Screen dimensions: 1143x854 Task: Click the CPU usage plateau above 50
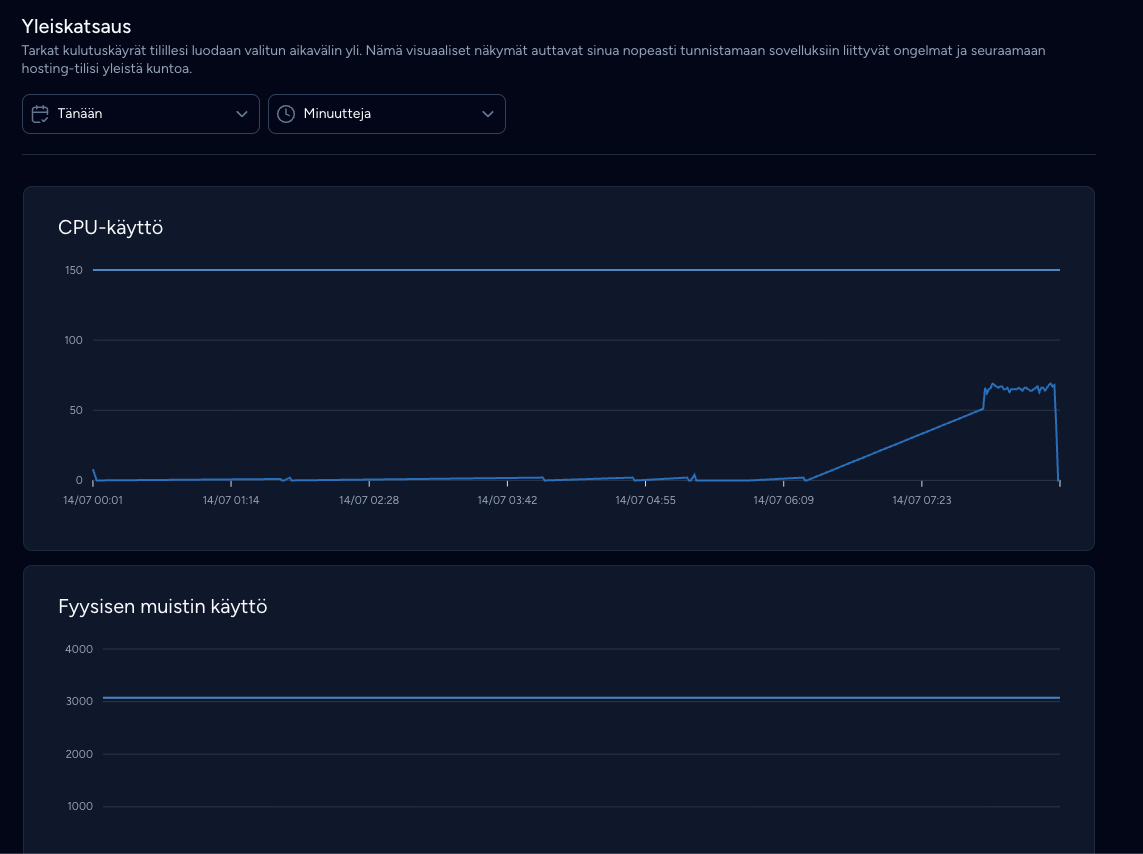1019,388
